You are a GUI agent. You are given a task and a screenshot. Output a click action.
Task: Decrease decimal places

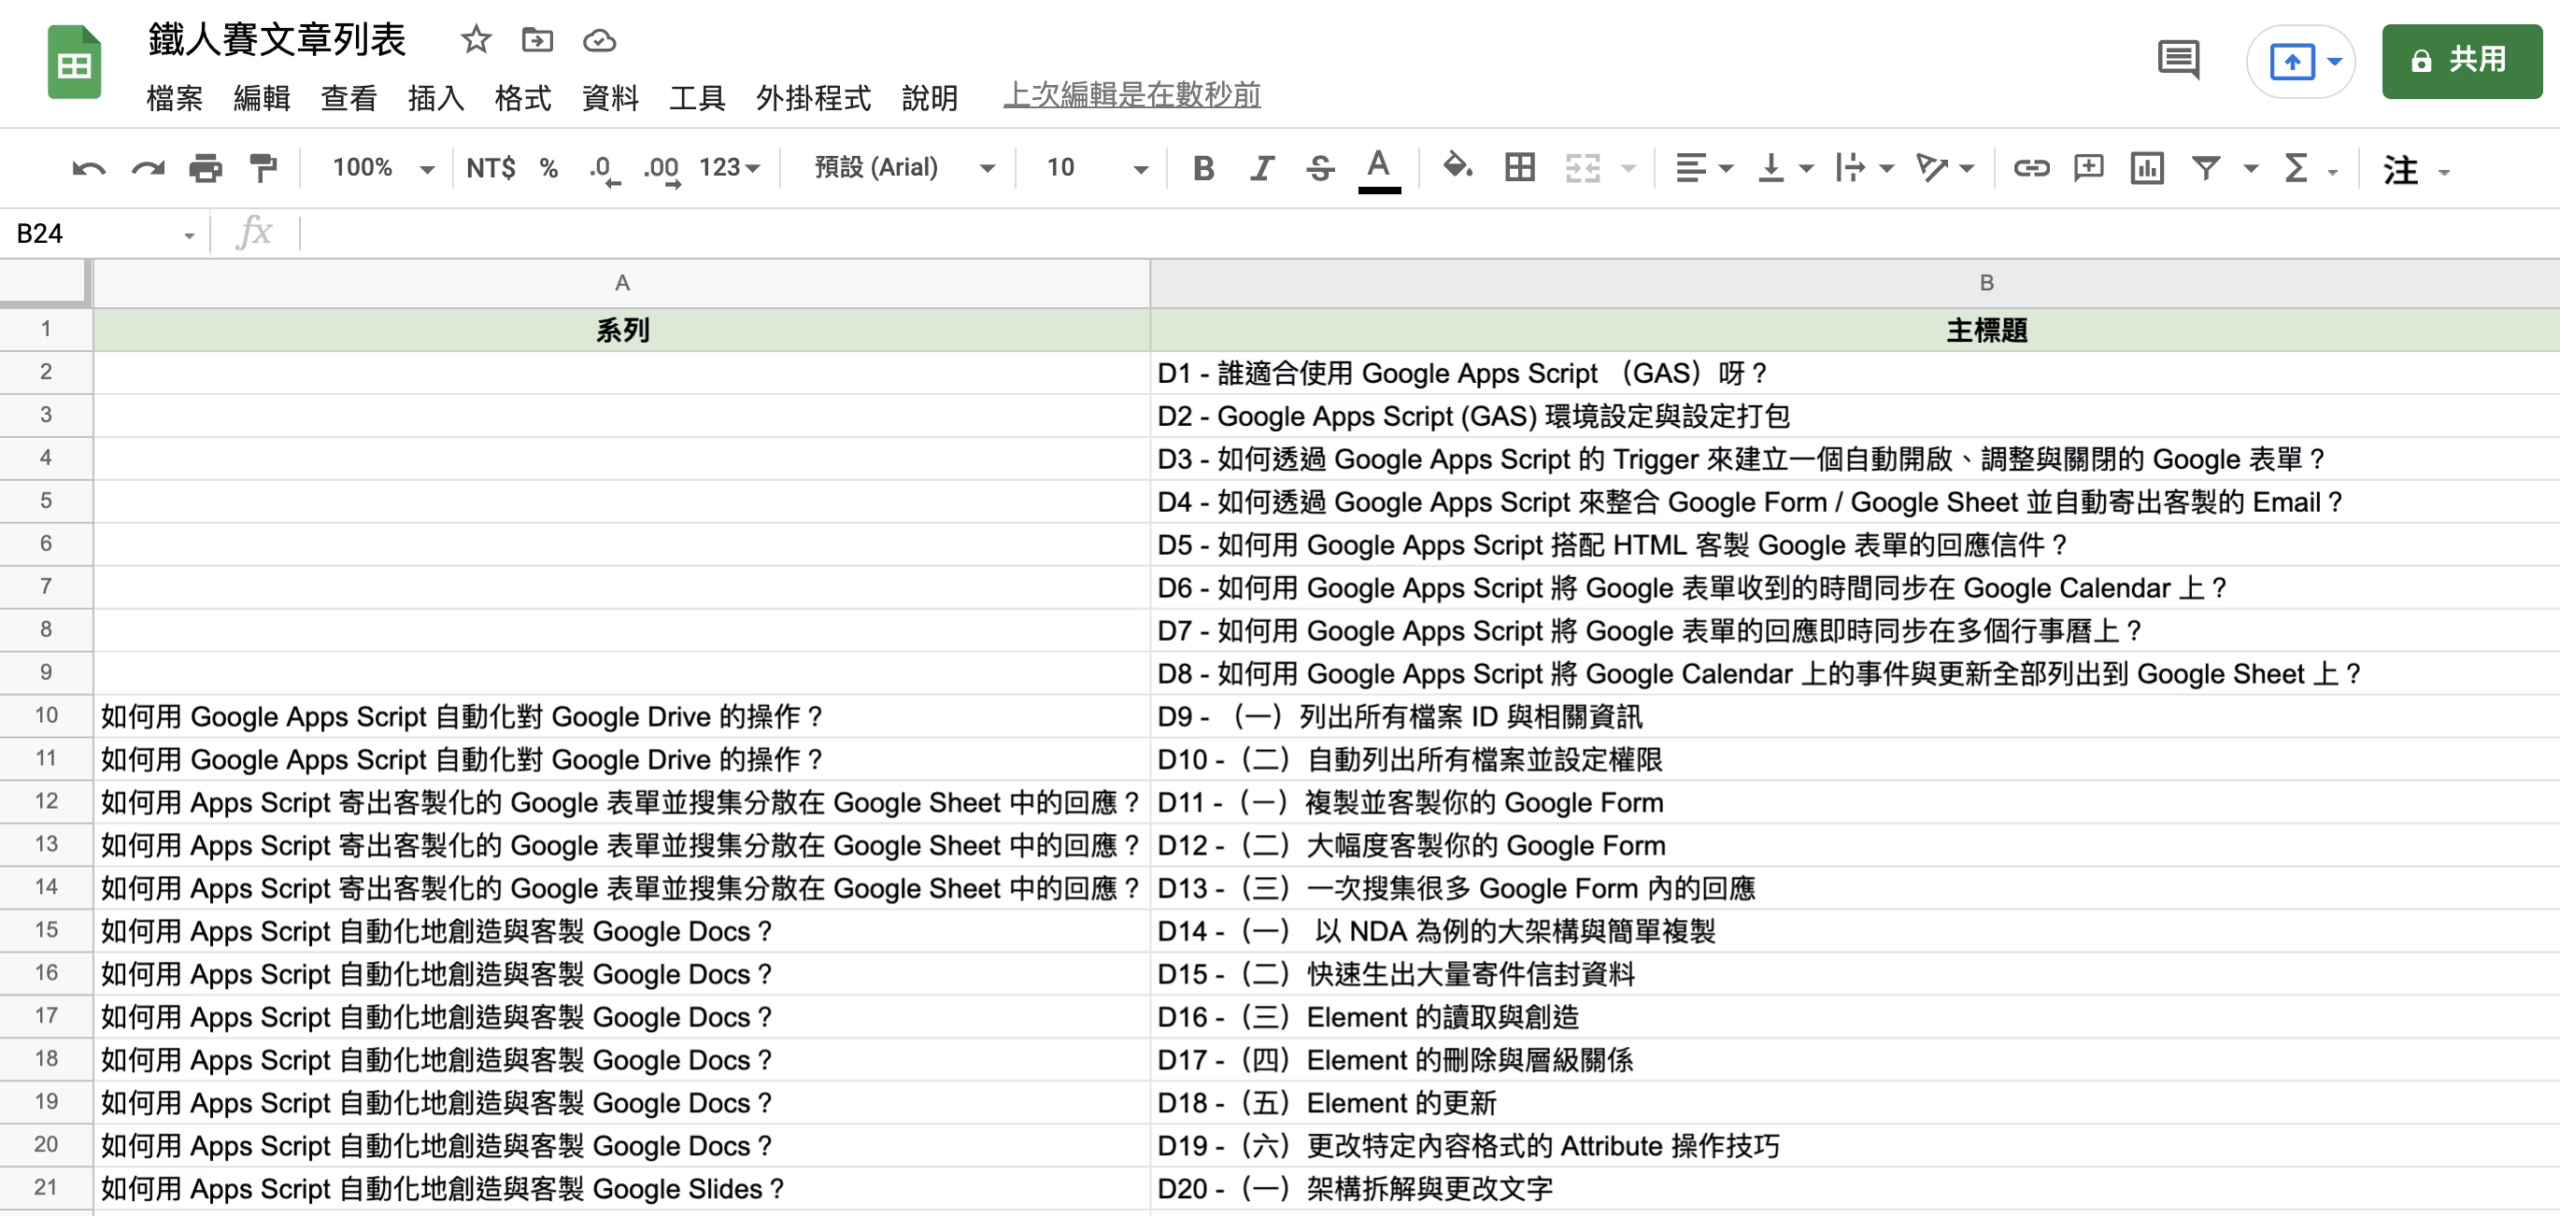[x=604, y=169]
